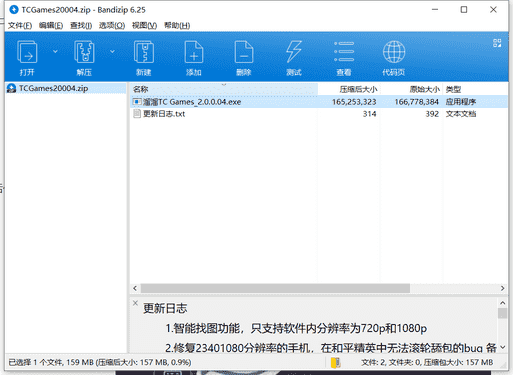The height and width of the screenshot is (375, 513).
Task: Sort by original size (原始大小) column
Action: click(x=411, y=89)
